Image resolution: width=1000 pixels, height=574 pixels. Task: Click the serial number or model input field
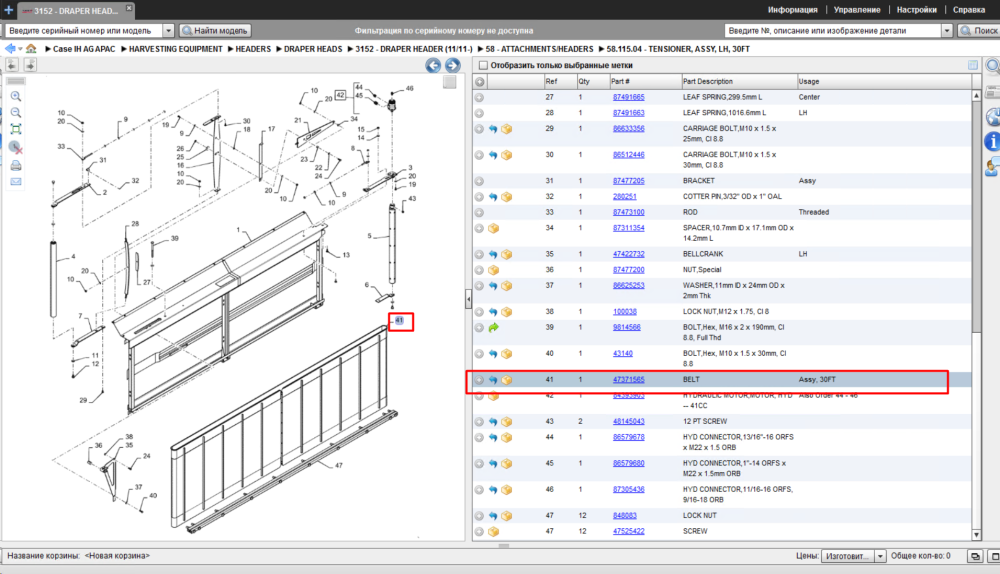click(x=84, y=31)
